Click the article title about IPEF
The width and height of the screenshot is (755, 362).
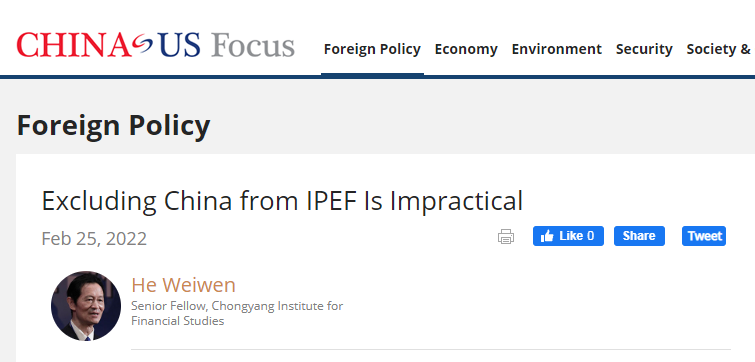[x=282, y=201]
